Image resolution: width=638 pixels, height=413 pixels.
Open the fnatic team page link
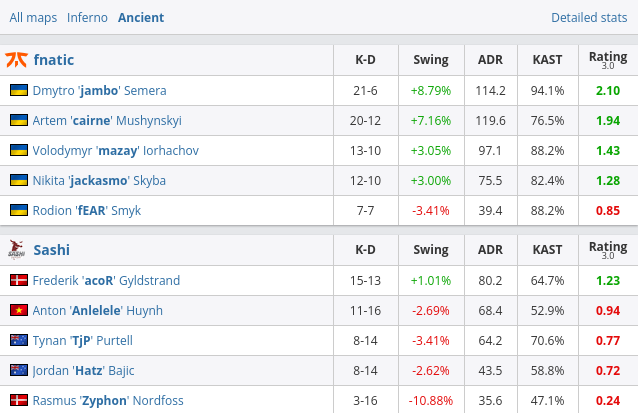[x=54, y=60]
